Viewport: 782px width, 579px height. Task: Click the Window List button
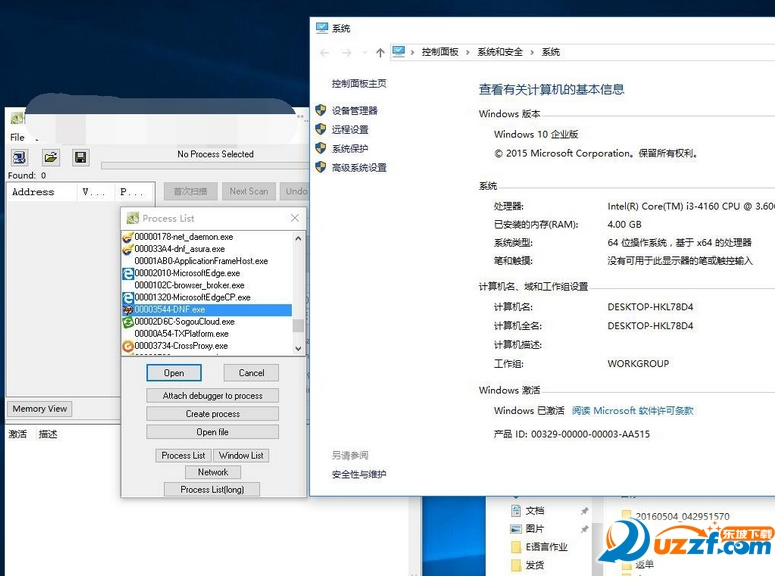click(241, 455)
